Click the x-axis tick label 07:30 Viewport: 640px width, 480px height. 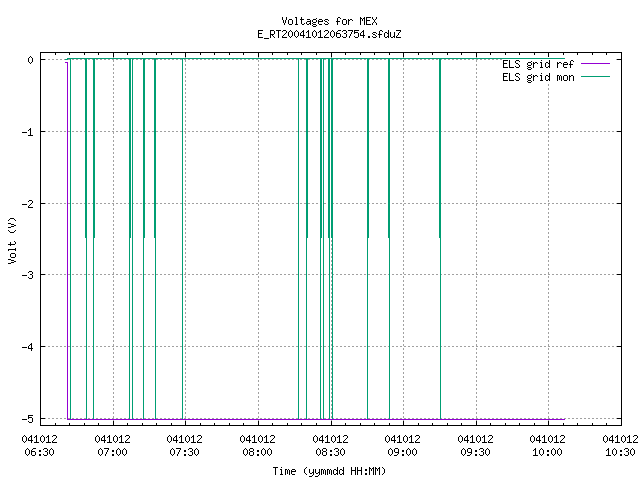(x=184, y=452)
